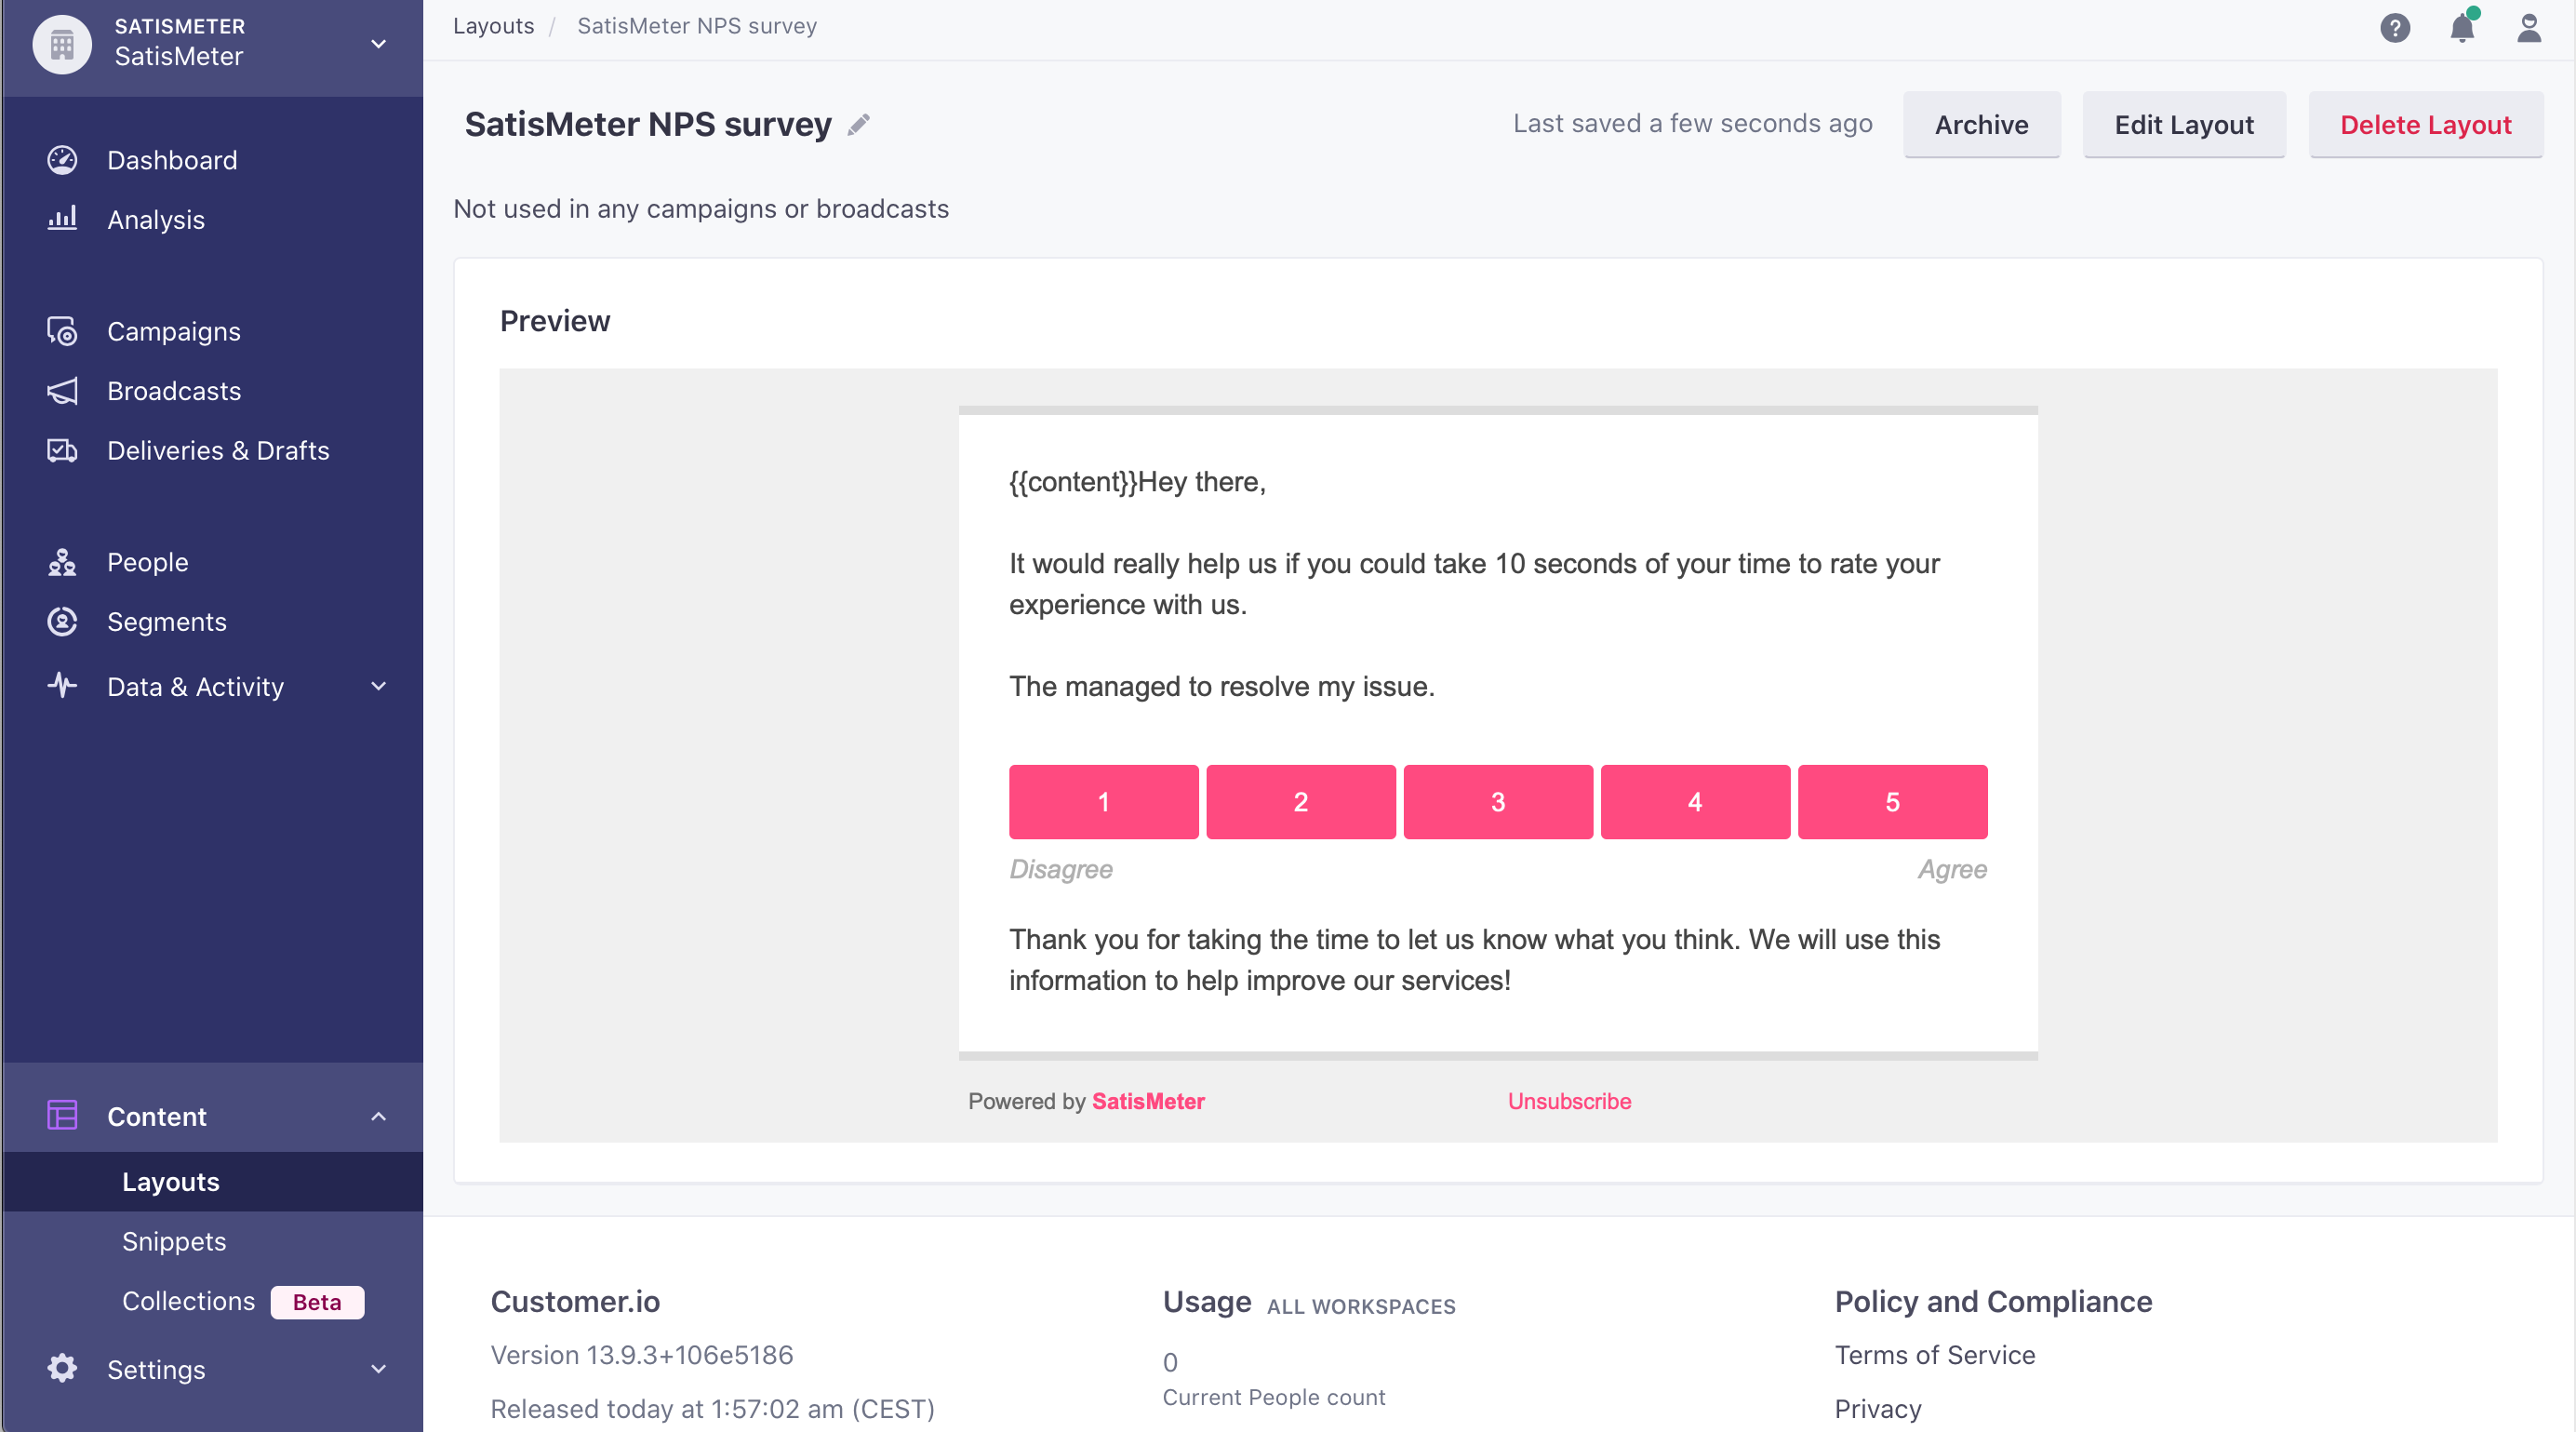
Task: Expand the SatisMeter workspace switcher chevron
Action: pyautogui.click(x=378, y=44)
